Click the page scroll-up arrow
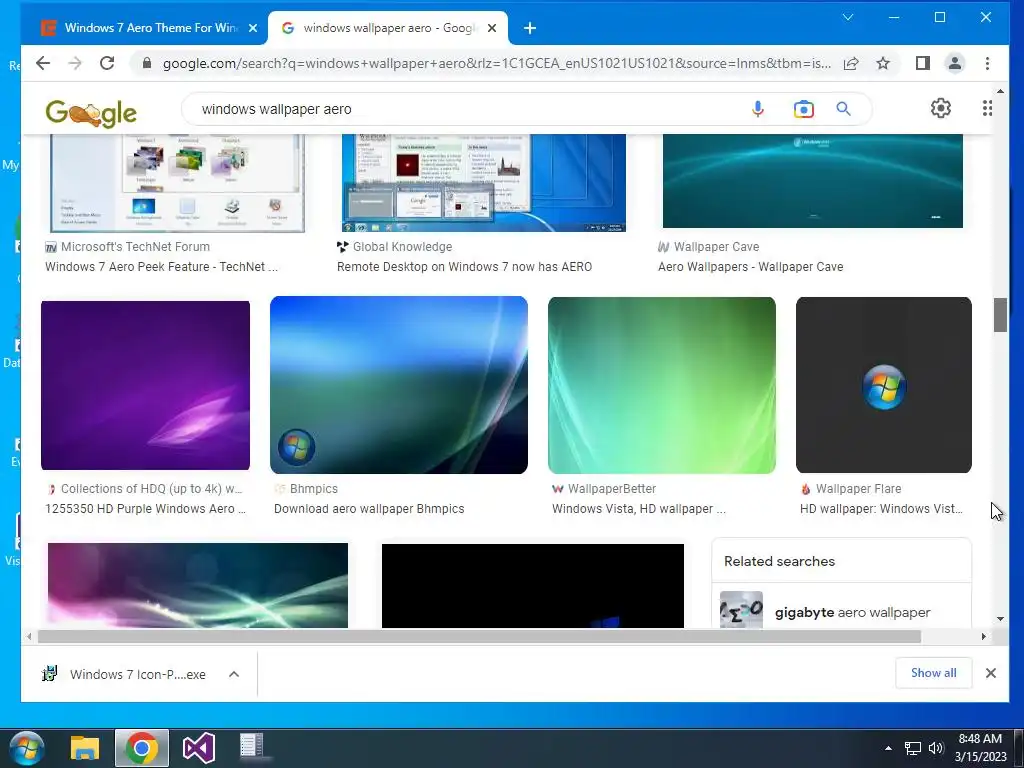This screenshot has height=768, width=1024. [x=1000, y=91]
